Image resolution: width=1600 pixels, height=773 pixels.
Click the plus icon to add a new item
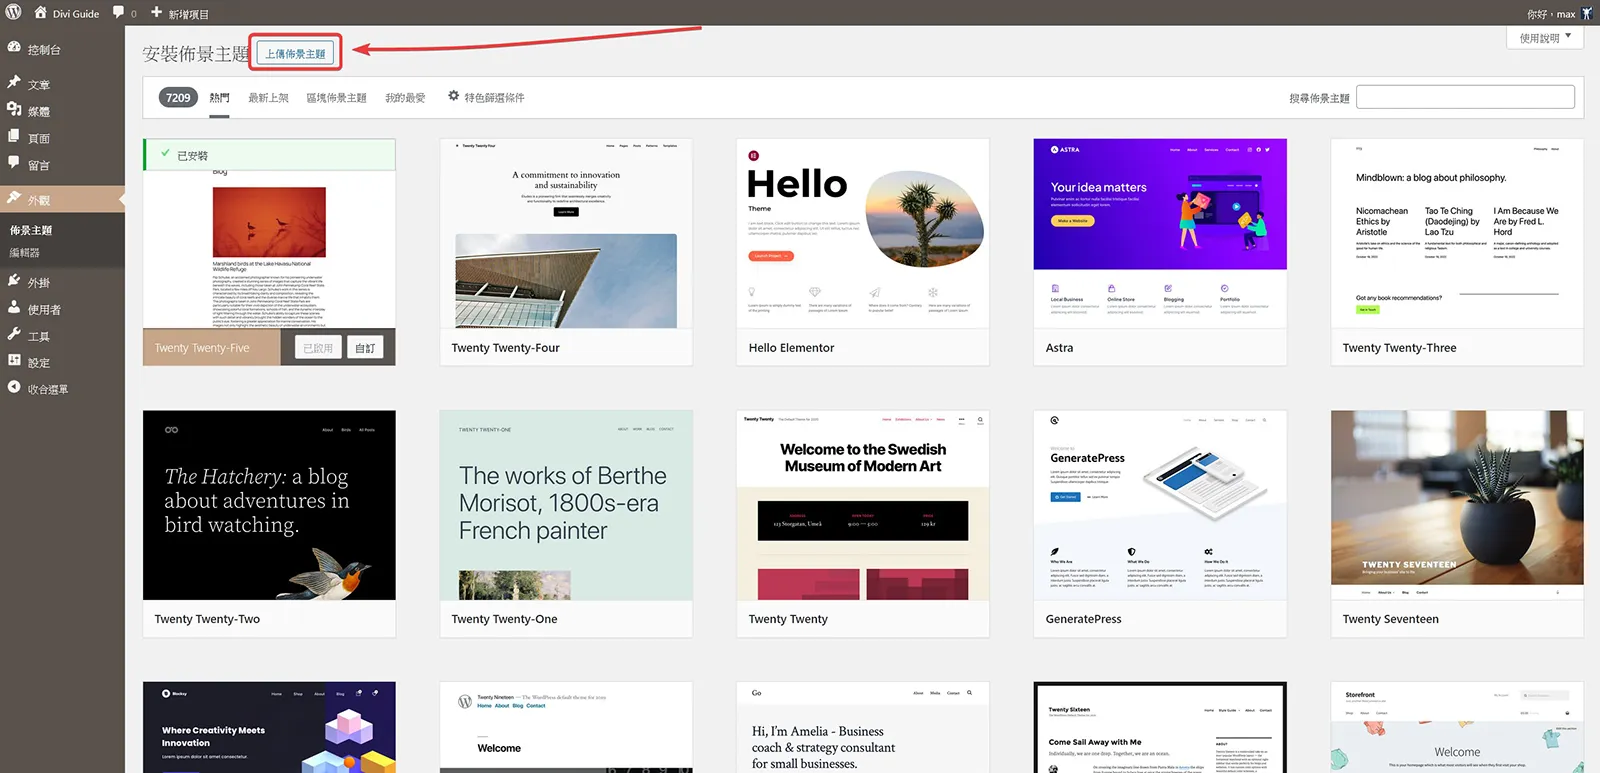156,13
